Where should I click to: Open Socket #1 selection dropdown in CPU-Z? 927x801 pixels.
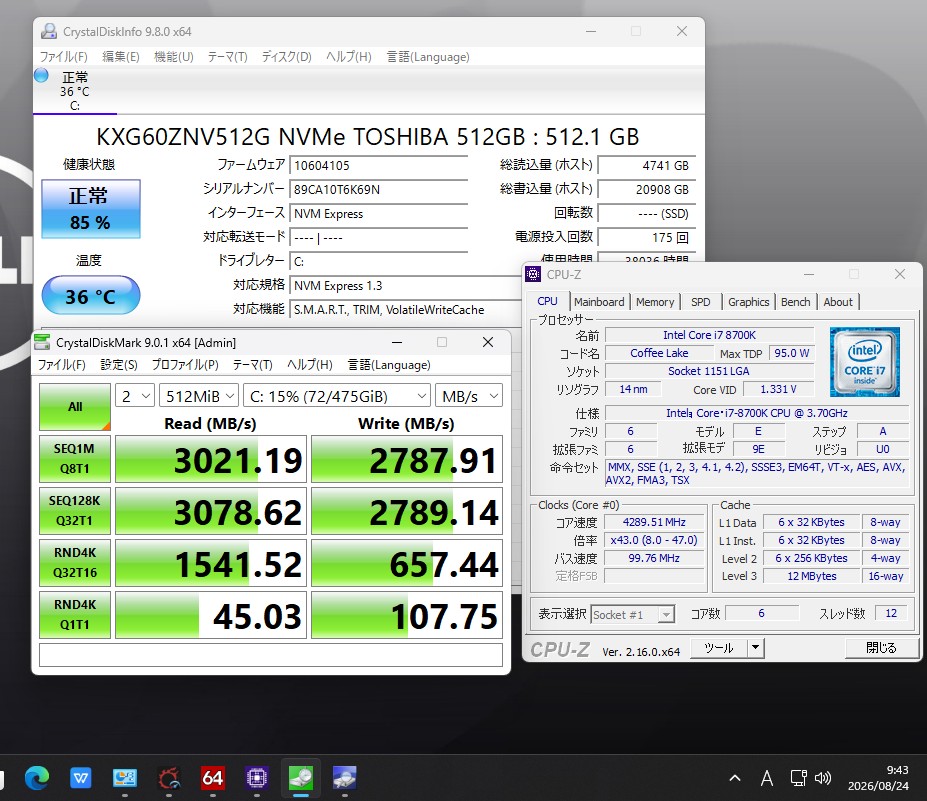[x=633, y=615]
